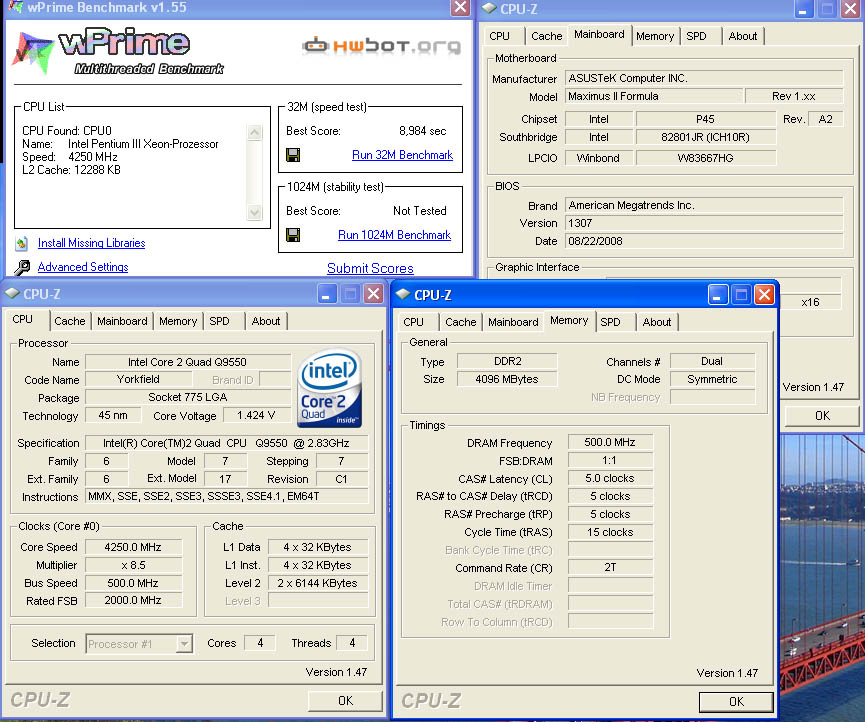Click CPU-Z CPU window title icon
Screen dimensions: 865x722
12,293
